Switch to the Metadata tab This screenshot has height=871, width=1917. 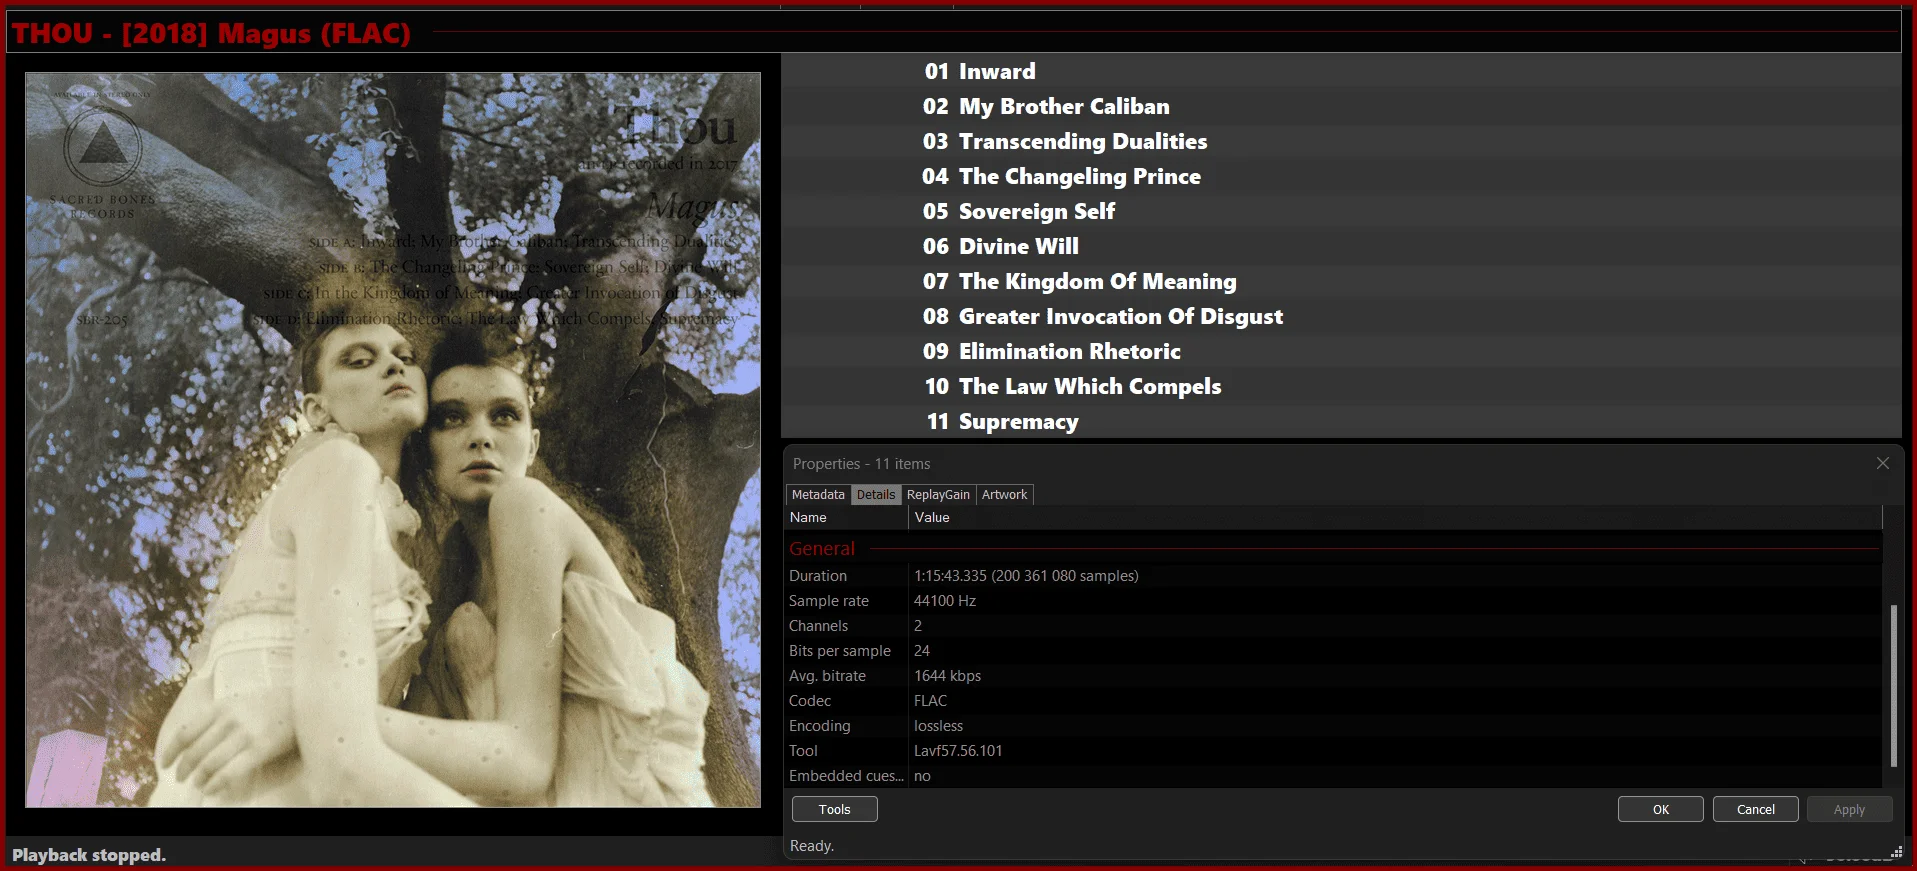[818, 494]
